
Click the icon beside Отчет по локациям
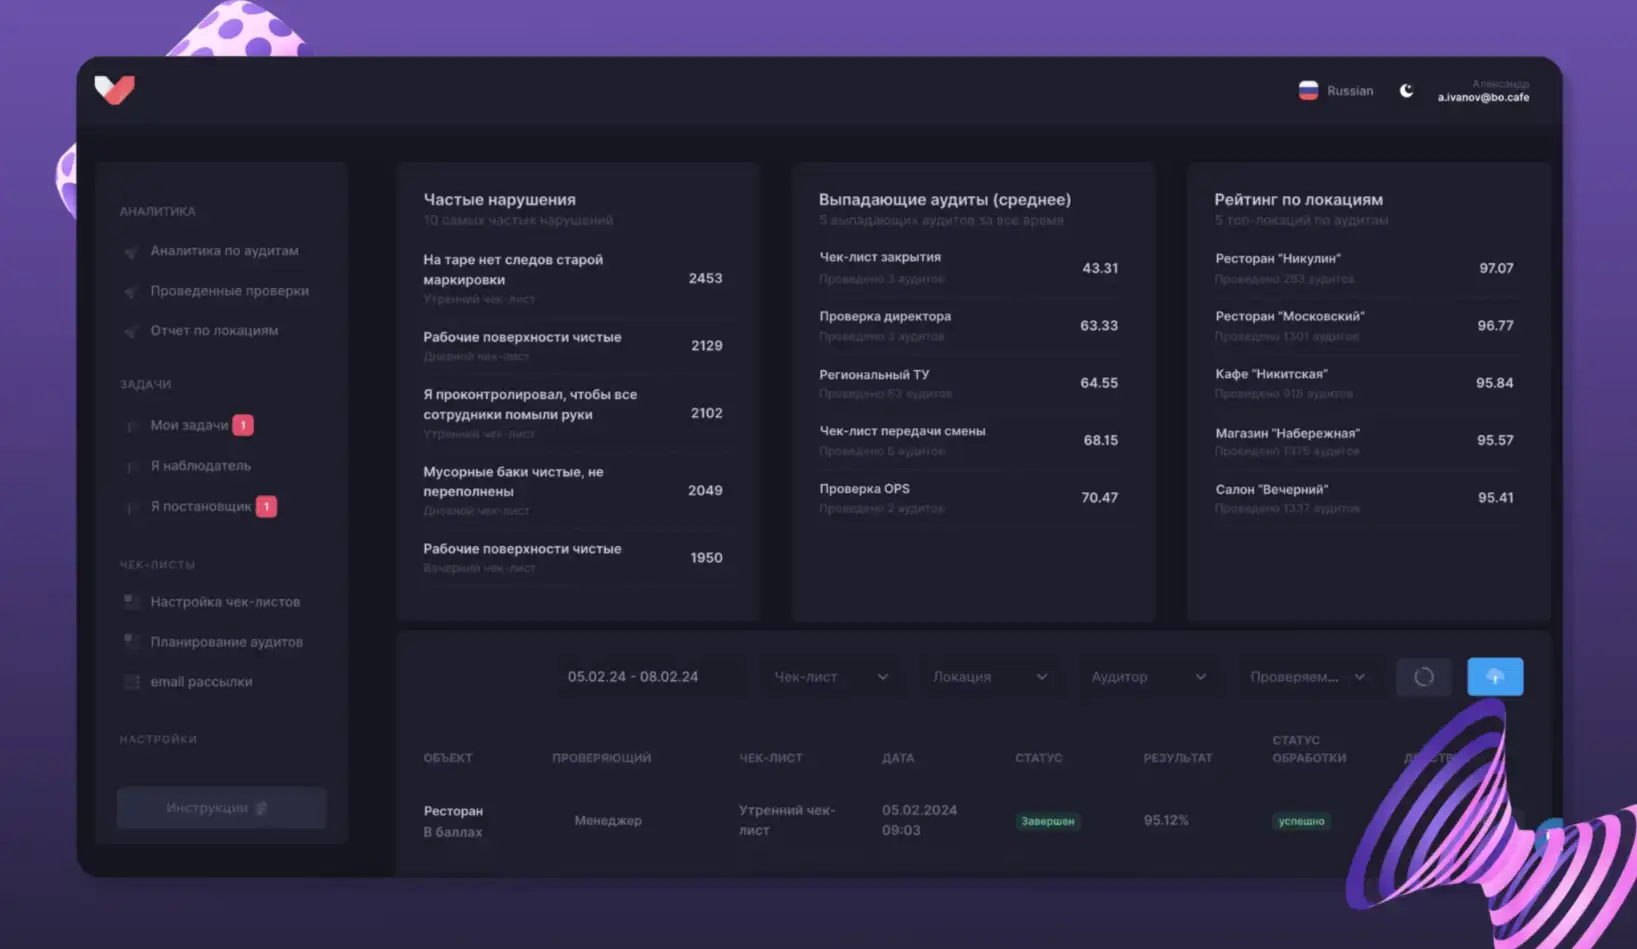[x=130, y=331]
